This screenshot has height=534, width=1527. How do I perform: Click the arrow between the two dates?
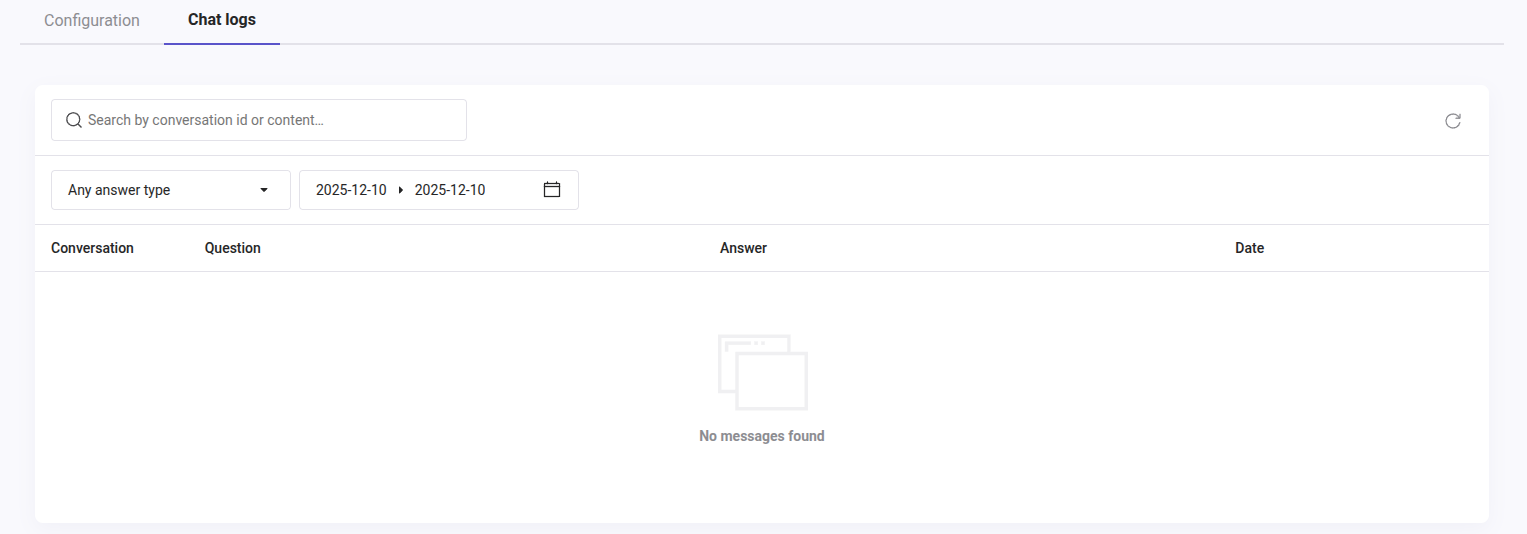[401, 190]
